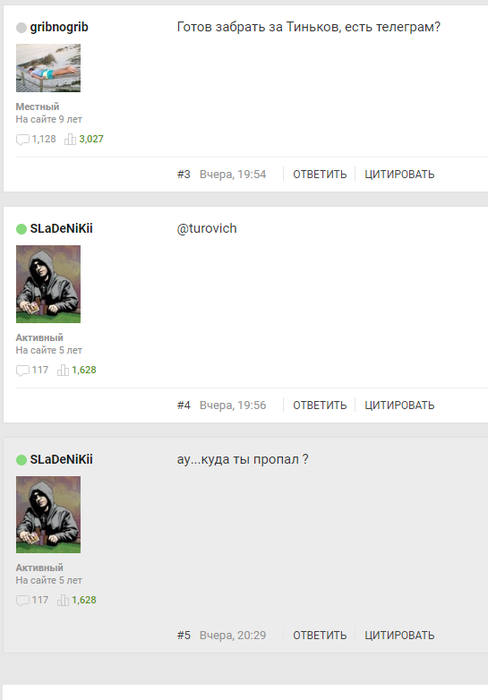The image size is (488, 700).
Task: Open SLaDeNiKii username link in post #4
Action: pyautogui.click(x=61, y=229)
